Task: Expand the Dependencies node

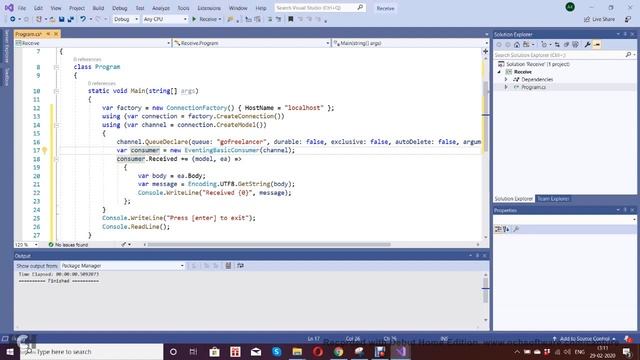Action: coord(506,80)
